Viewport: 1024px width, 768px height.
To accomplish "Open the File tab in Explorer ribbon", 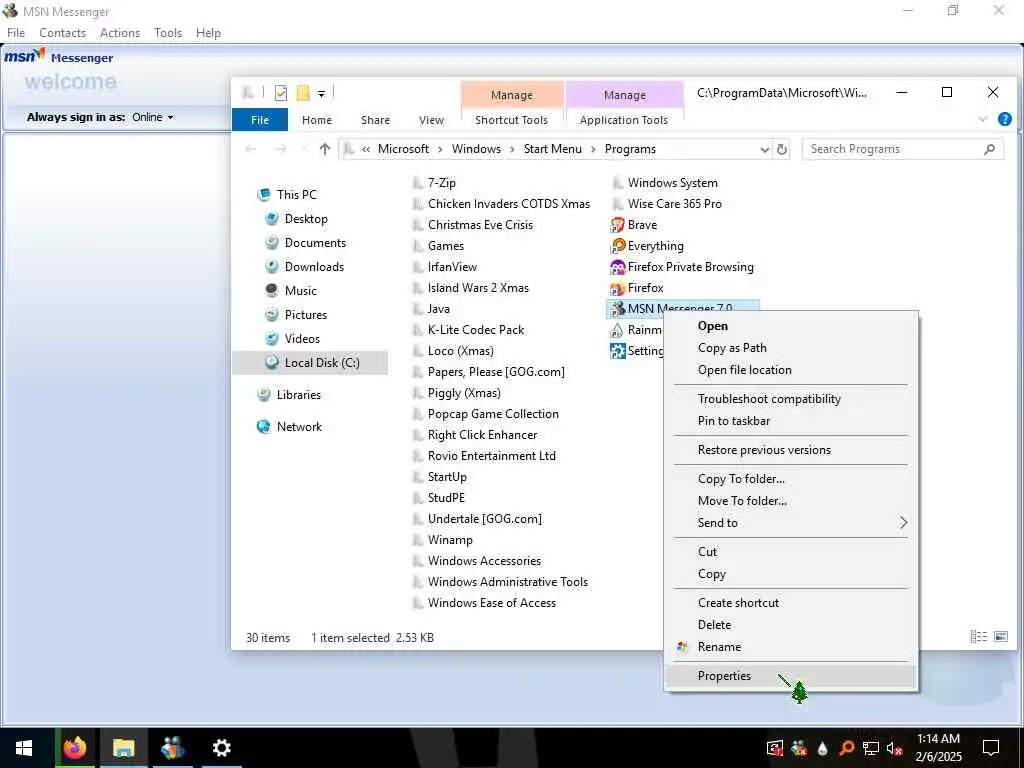I will (260, 120).
